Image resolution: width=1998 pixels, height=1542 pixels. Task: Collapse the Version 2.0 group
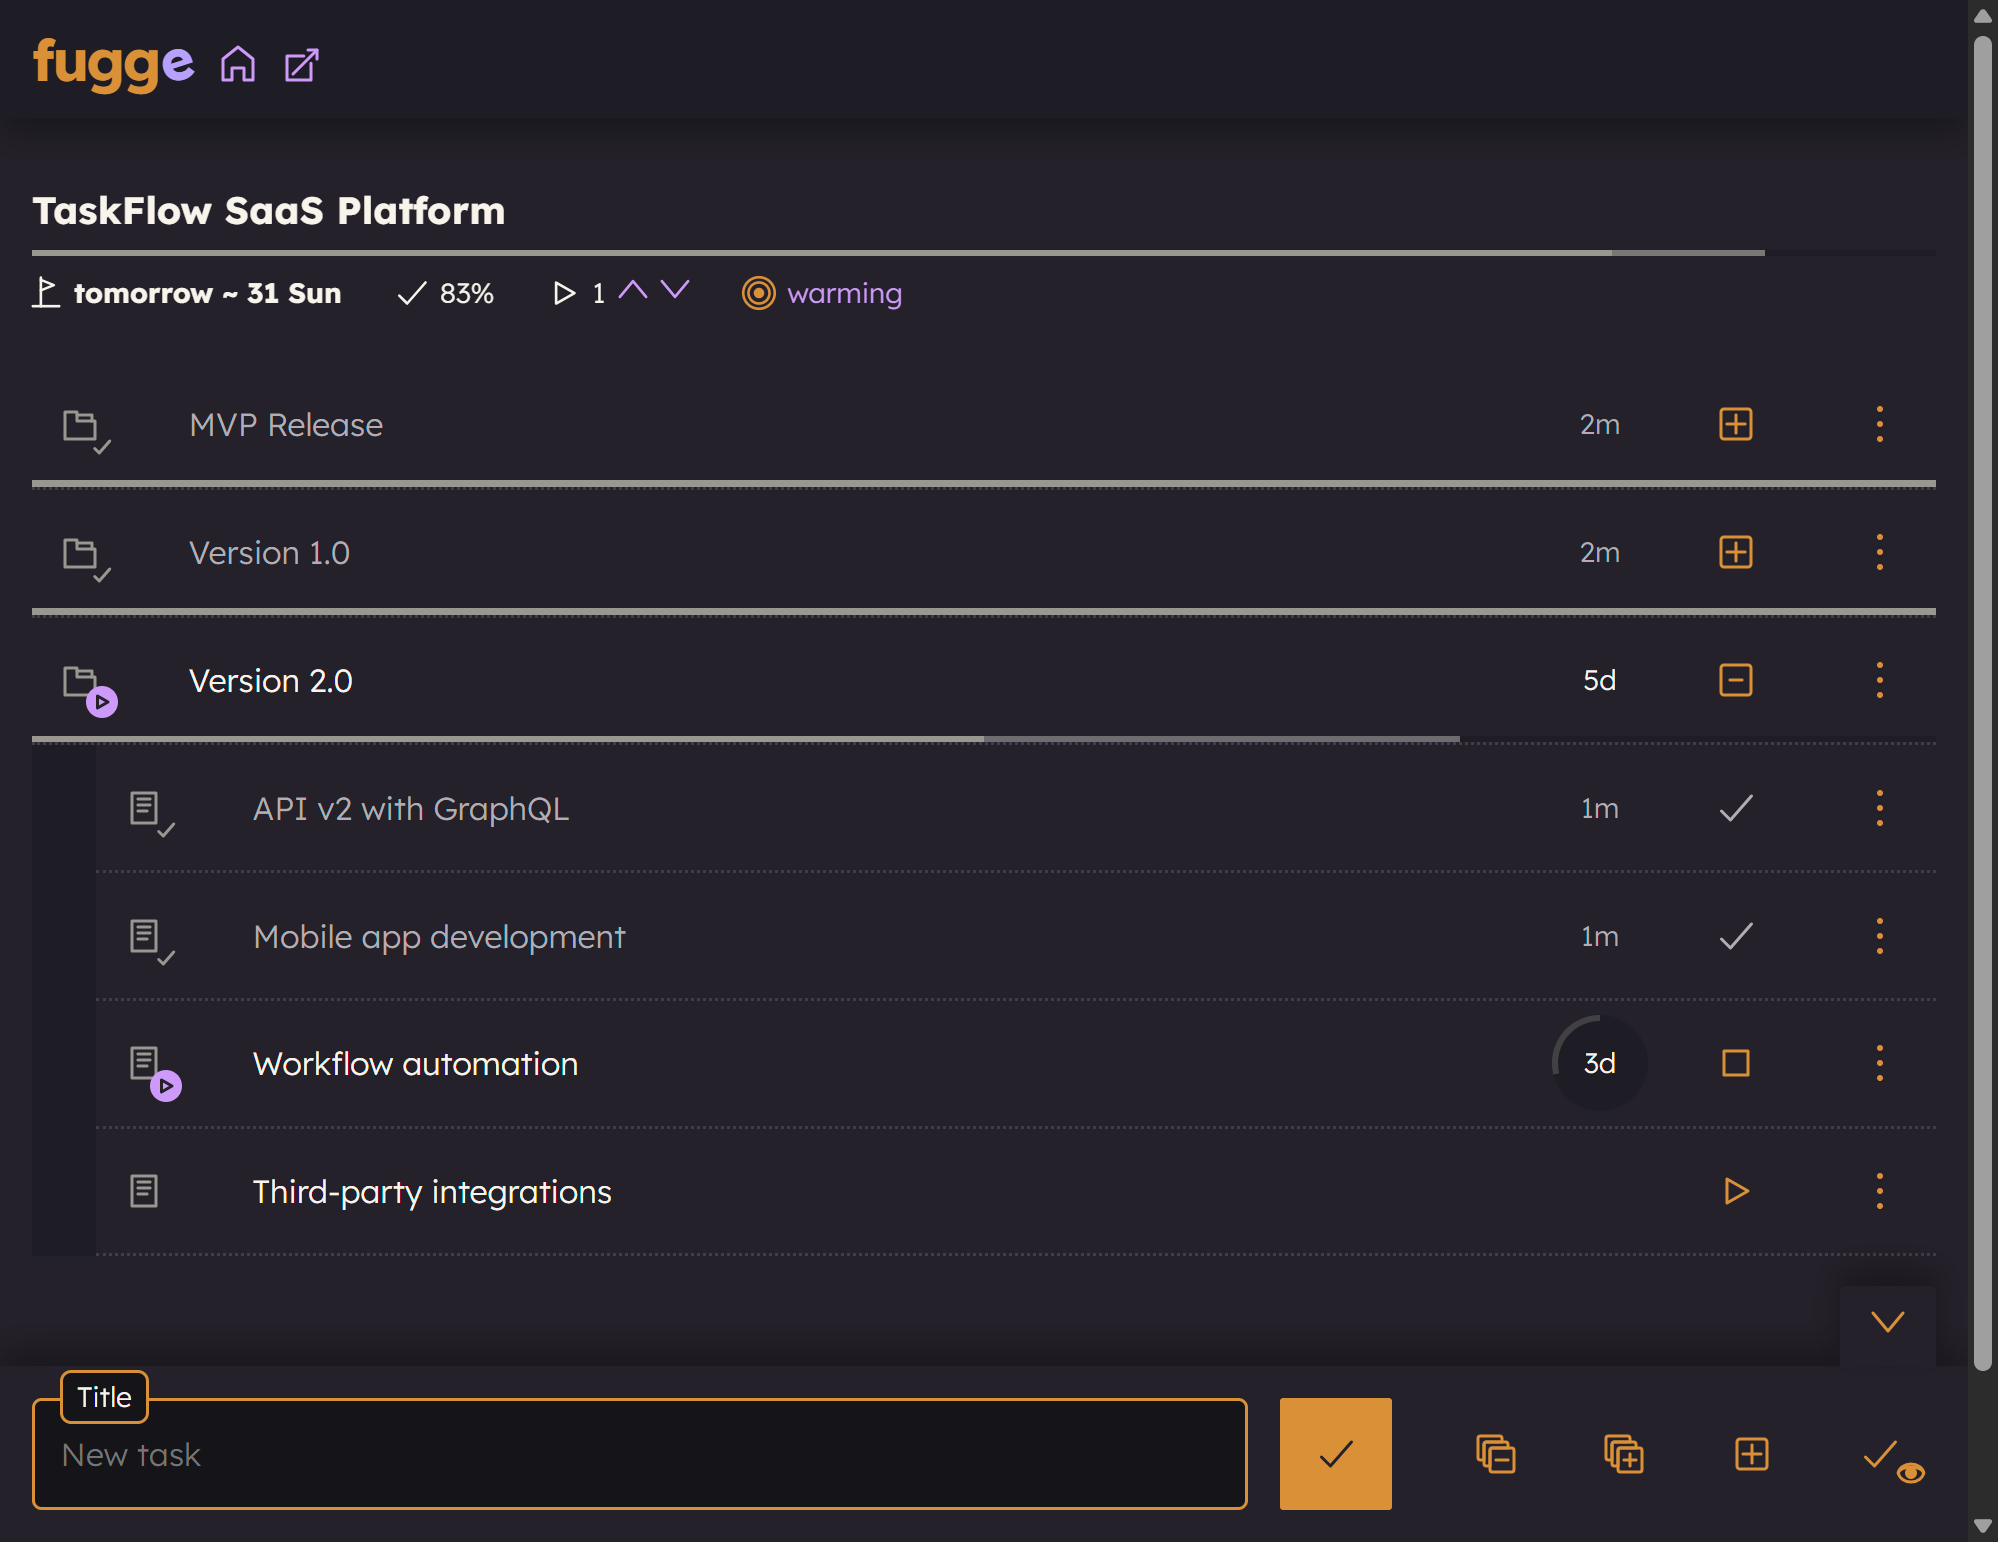pyautogui.click(x=1736, y=680)
